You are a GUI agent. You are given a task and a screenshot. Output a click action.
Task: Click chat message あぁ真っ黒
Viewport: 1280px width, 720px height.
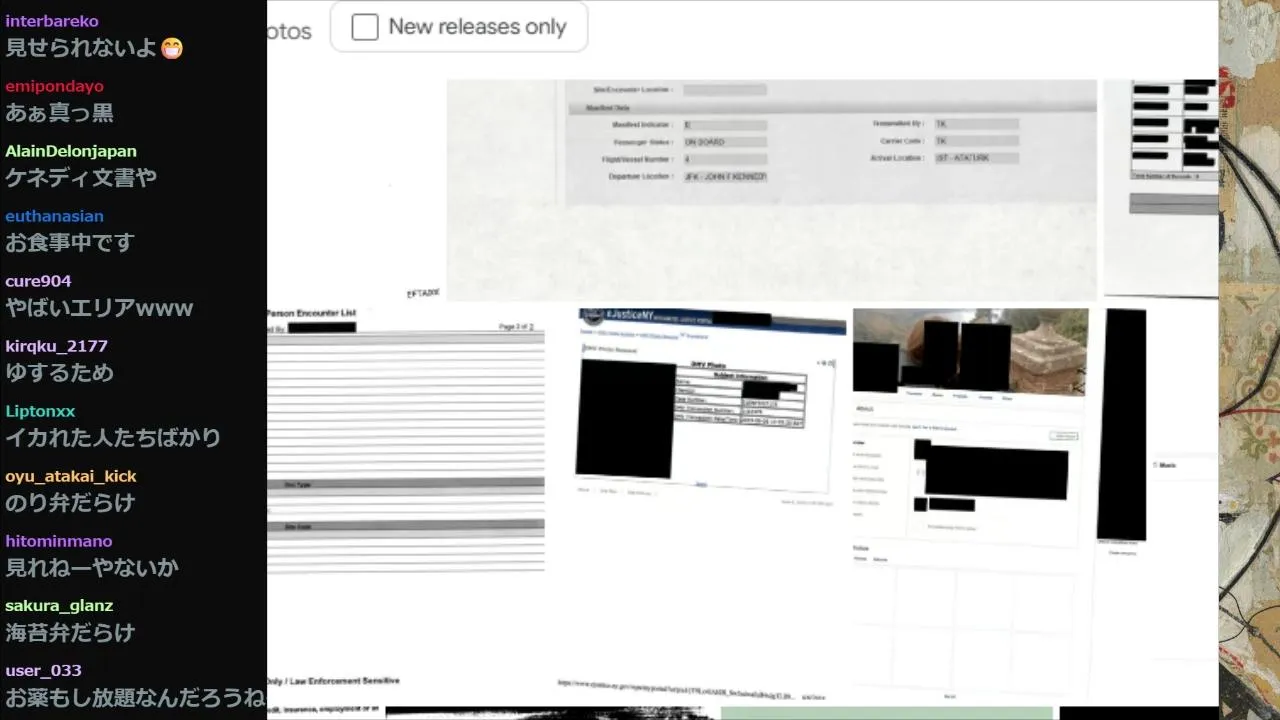tap(60, 113)
